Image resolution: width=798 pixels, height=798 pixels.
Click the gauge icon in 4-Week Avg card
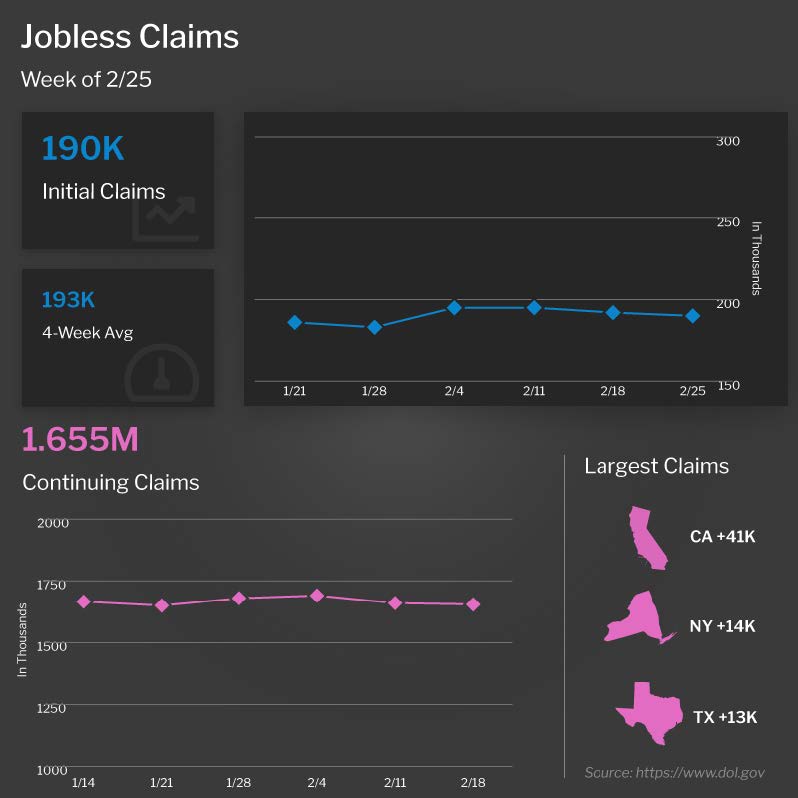point(161,374)
